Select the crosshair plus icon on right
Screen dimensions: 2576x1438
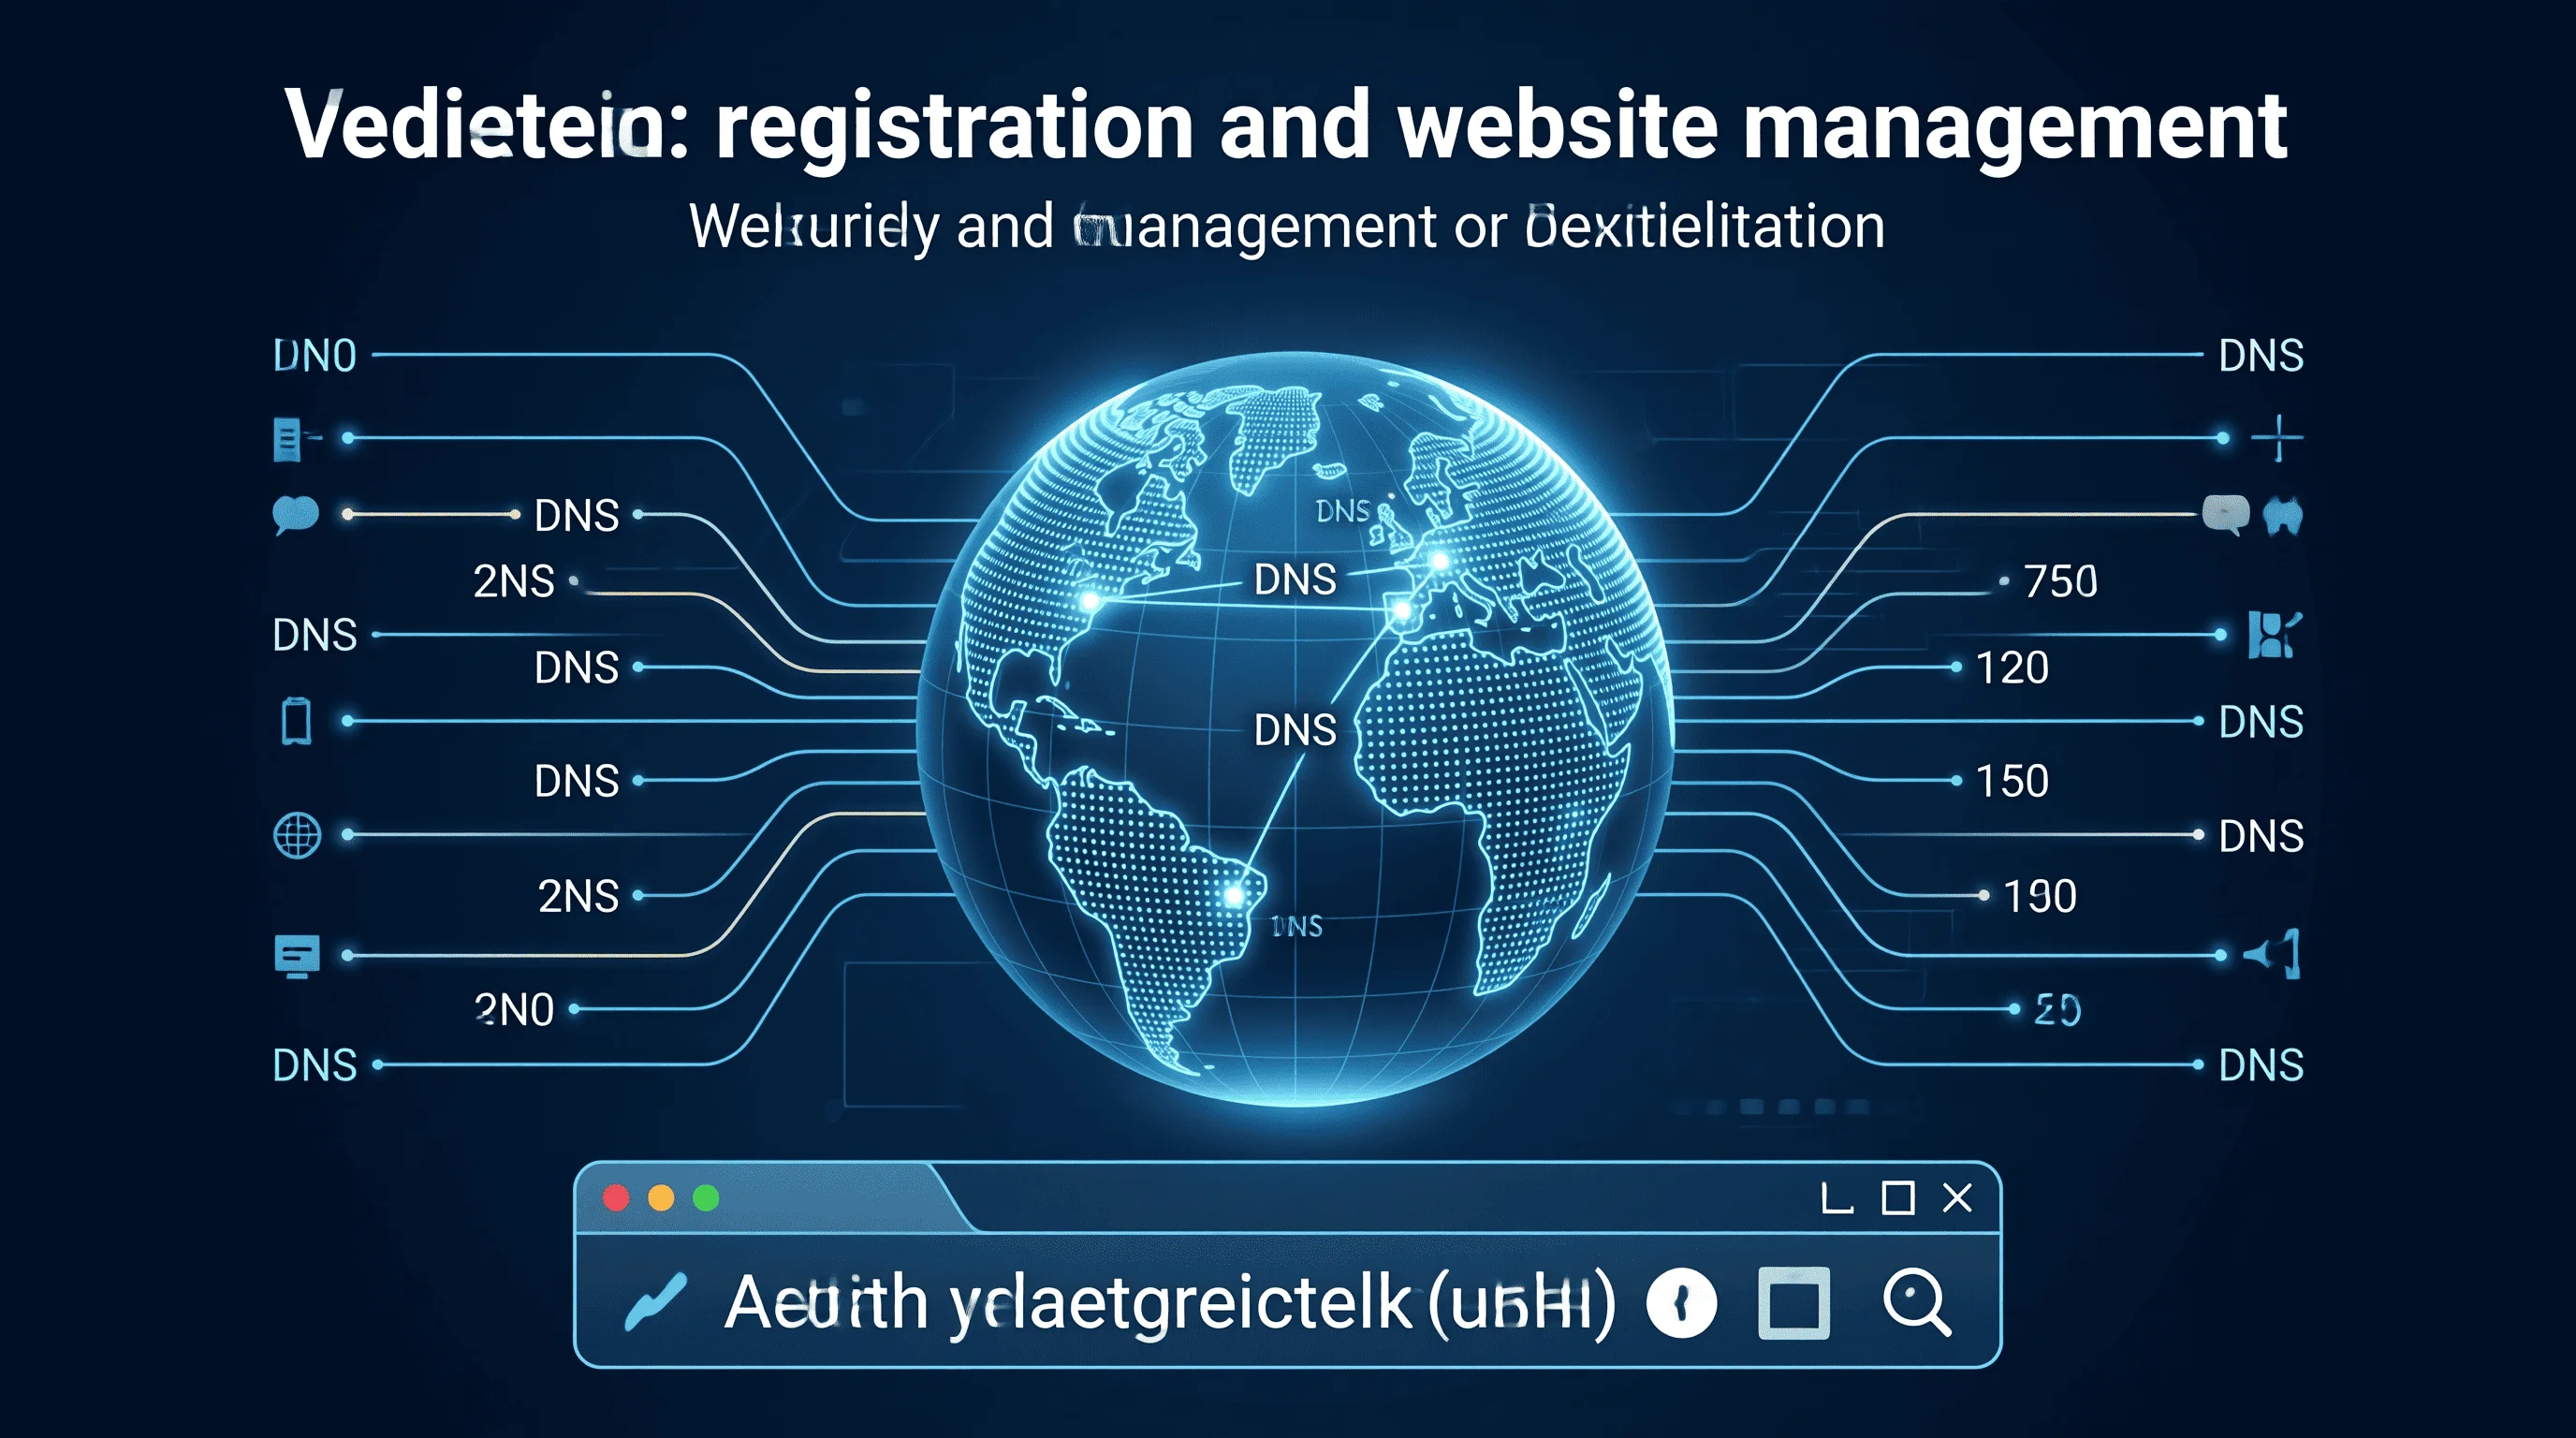[2277, 438]
